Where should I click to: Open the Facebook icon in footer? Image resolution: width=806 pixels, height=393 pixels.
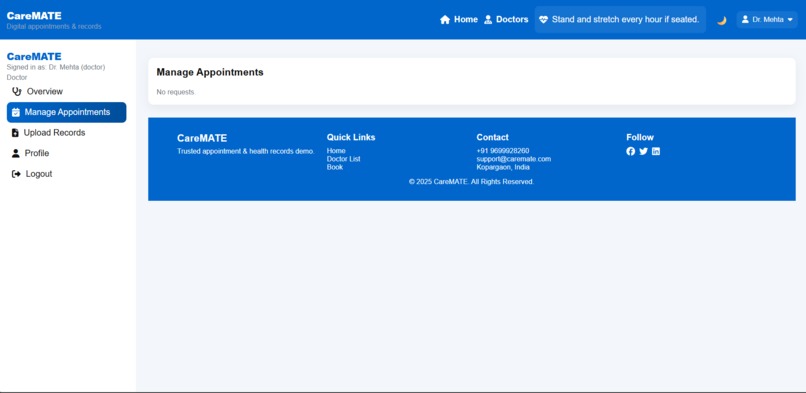[x=631, y=151]
